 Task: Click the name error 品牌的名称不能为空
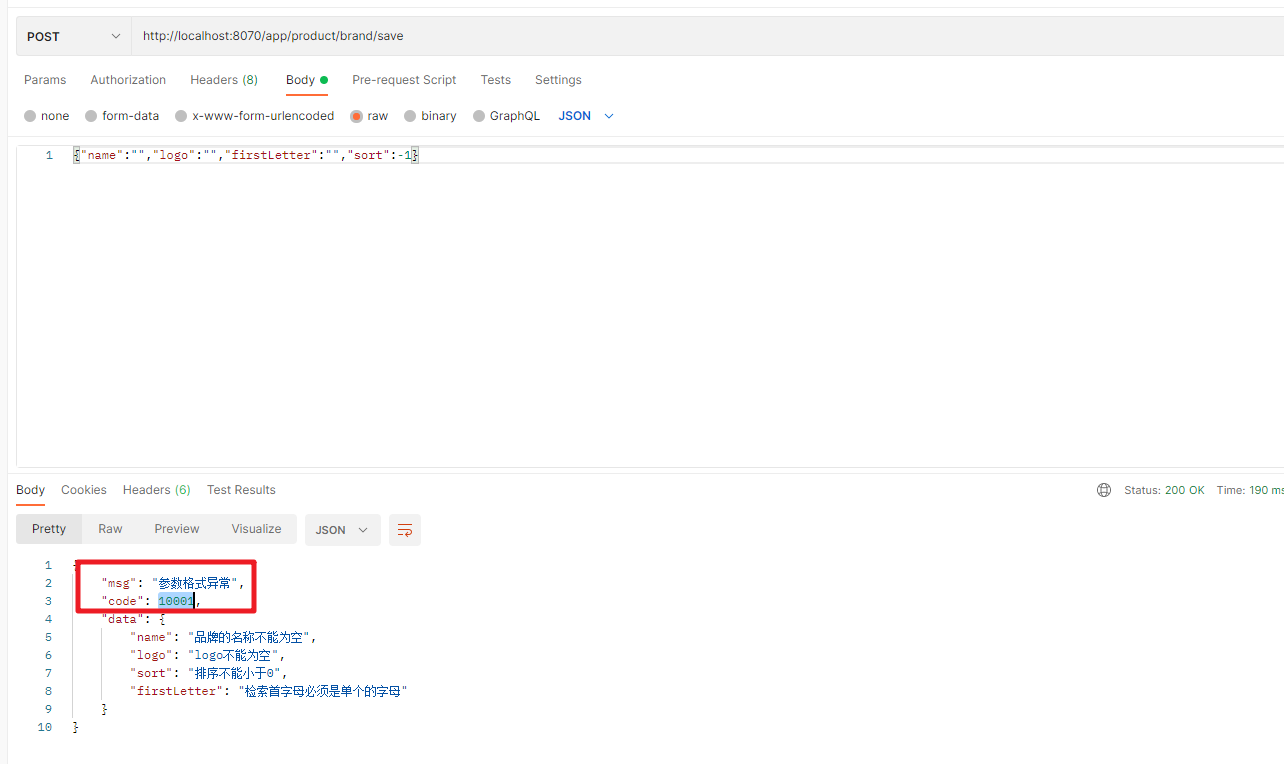[x=251, y=637]
